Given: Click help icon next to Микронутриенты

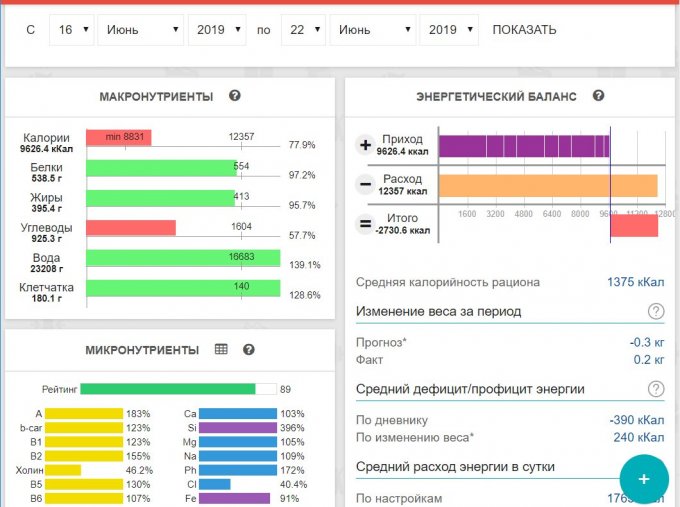Looking at the screenshot, I should pyautogui.click(x=249, y=350).
